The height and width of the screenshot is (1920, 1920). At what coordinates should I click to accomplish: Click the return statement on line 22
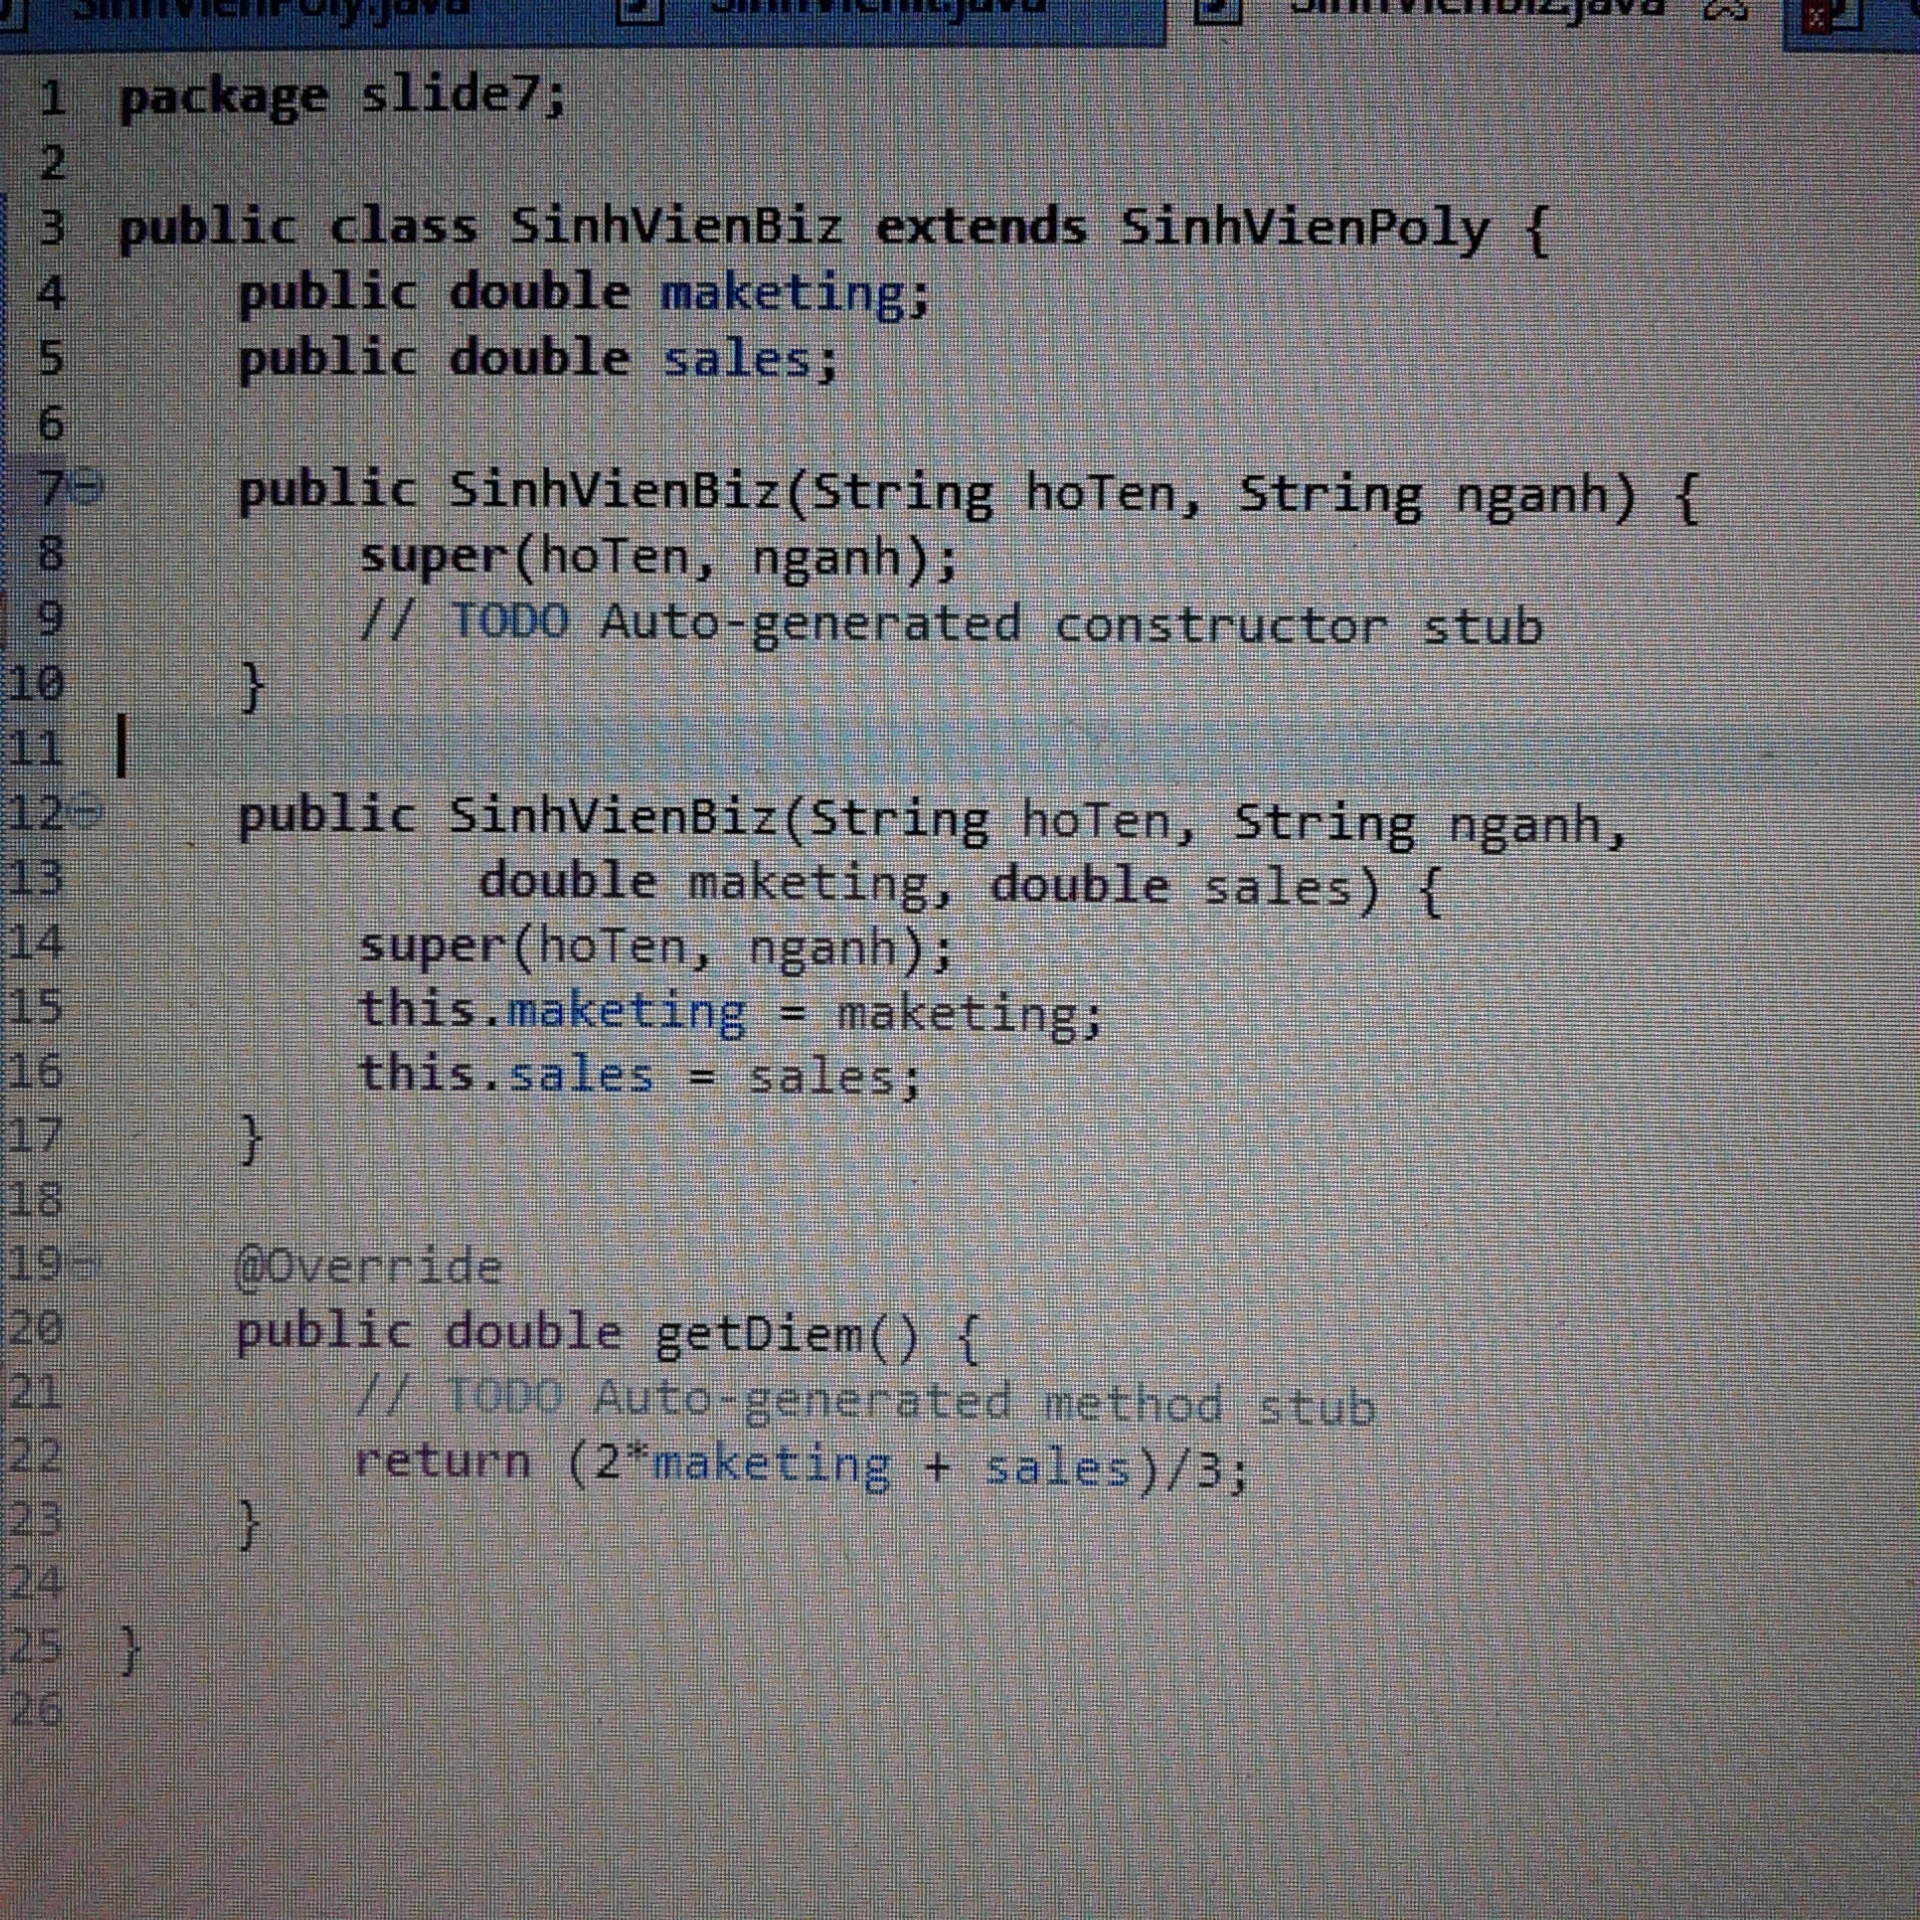pos(442,1462)
